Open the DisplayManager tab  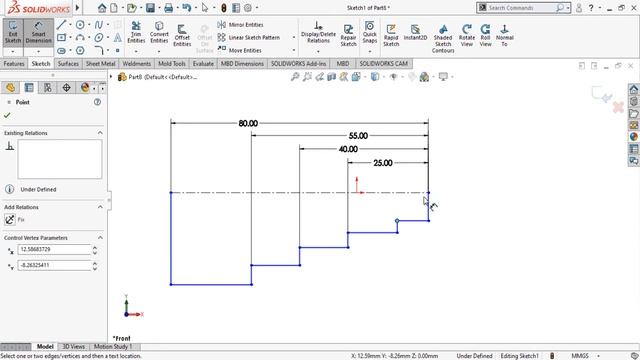pyautogui.click(x=85, y=88)
